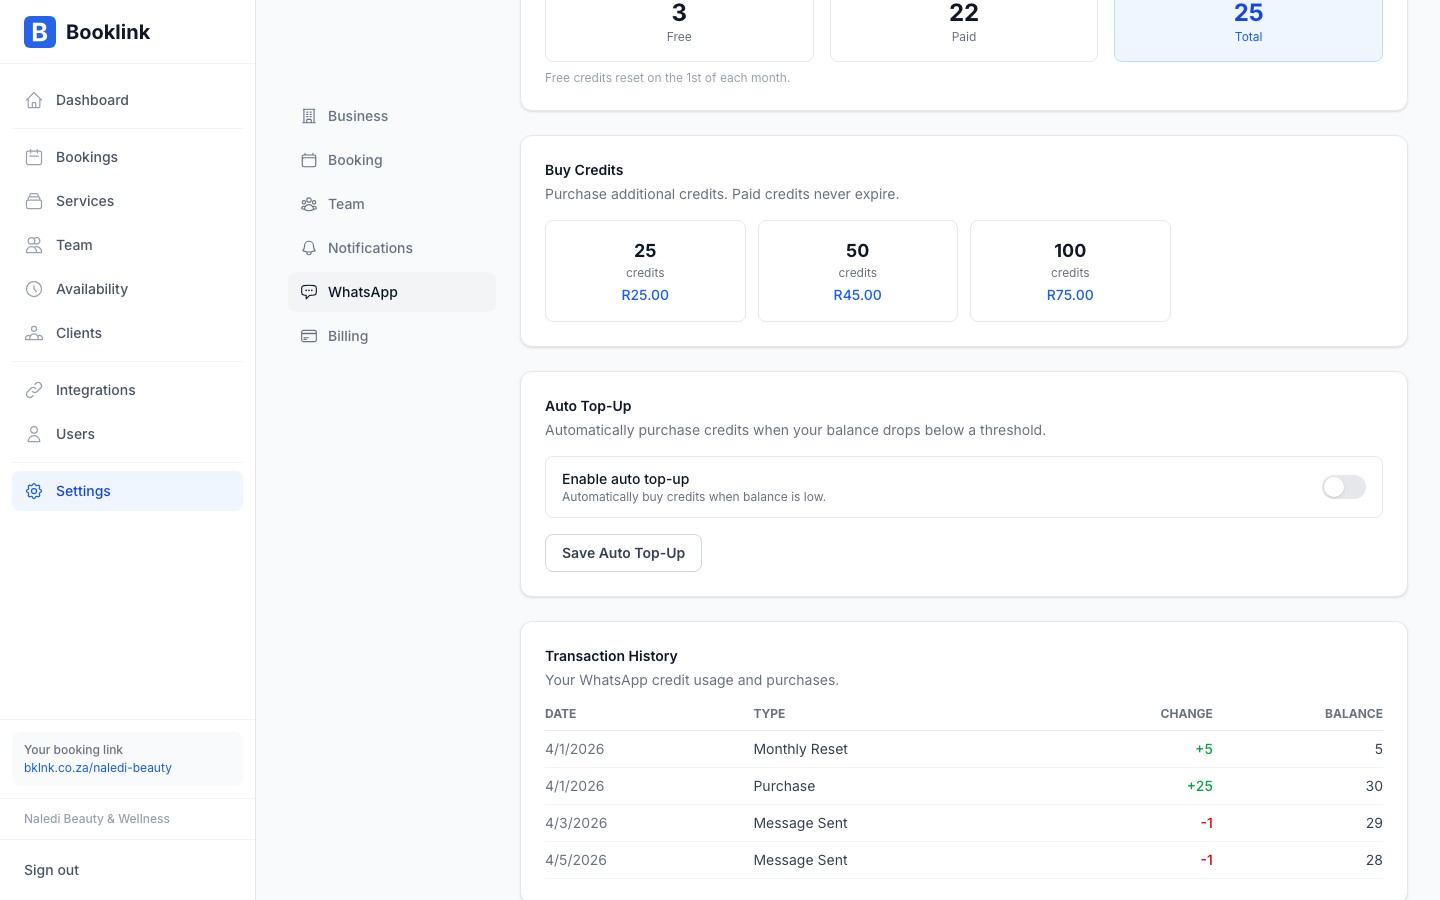The image size is (1440, 900).
Task: Select the 50 credits for R45.00 option
Action: tap(857, 271)
